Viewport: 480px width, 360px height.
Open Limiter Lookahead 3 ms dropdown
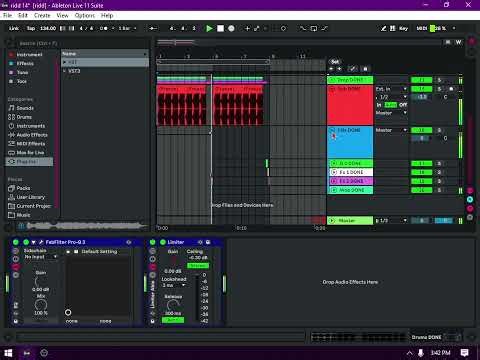pos(174,285)
